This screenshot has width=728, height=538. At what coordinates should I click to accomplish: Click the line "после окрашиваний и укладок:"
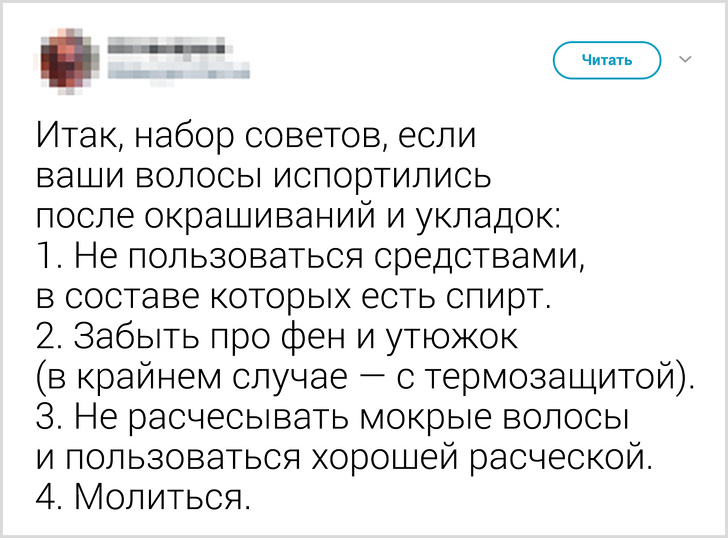click(298, 219)
